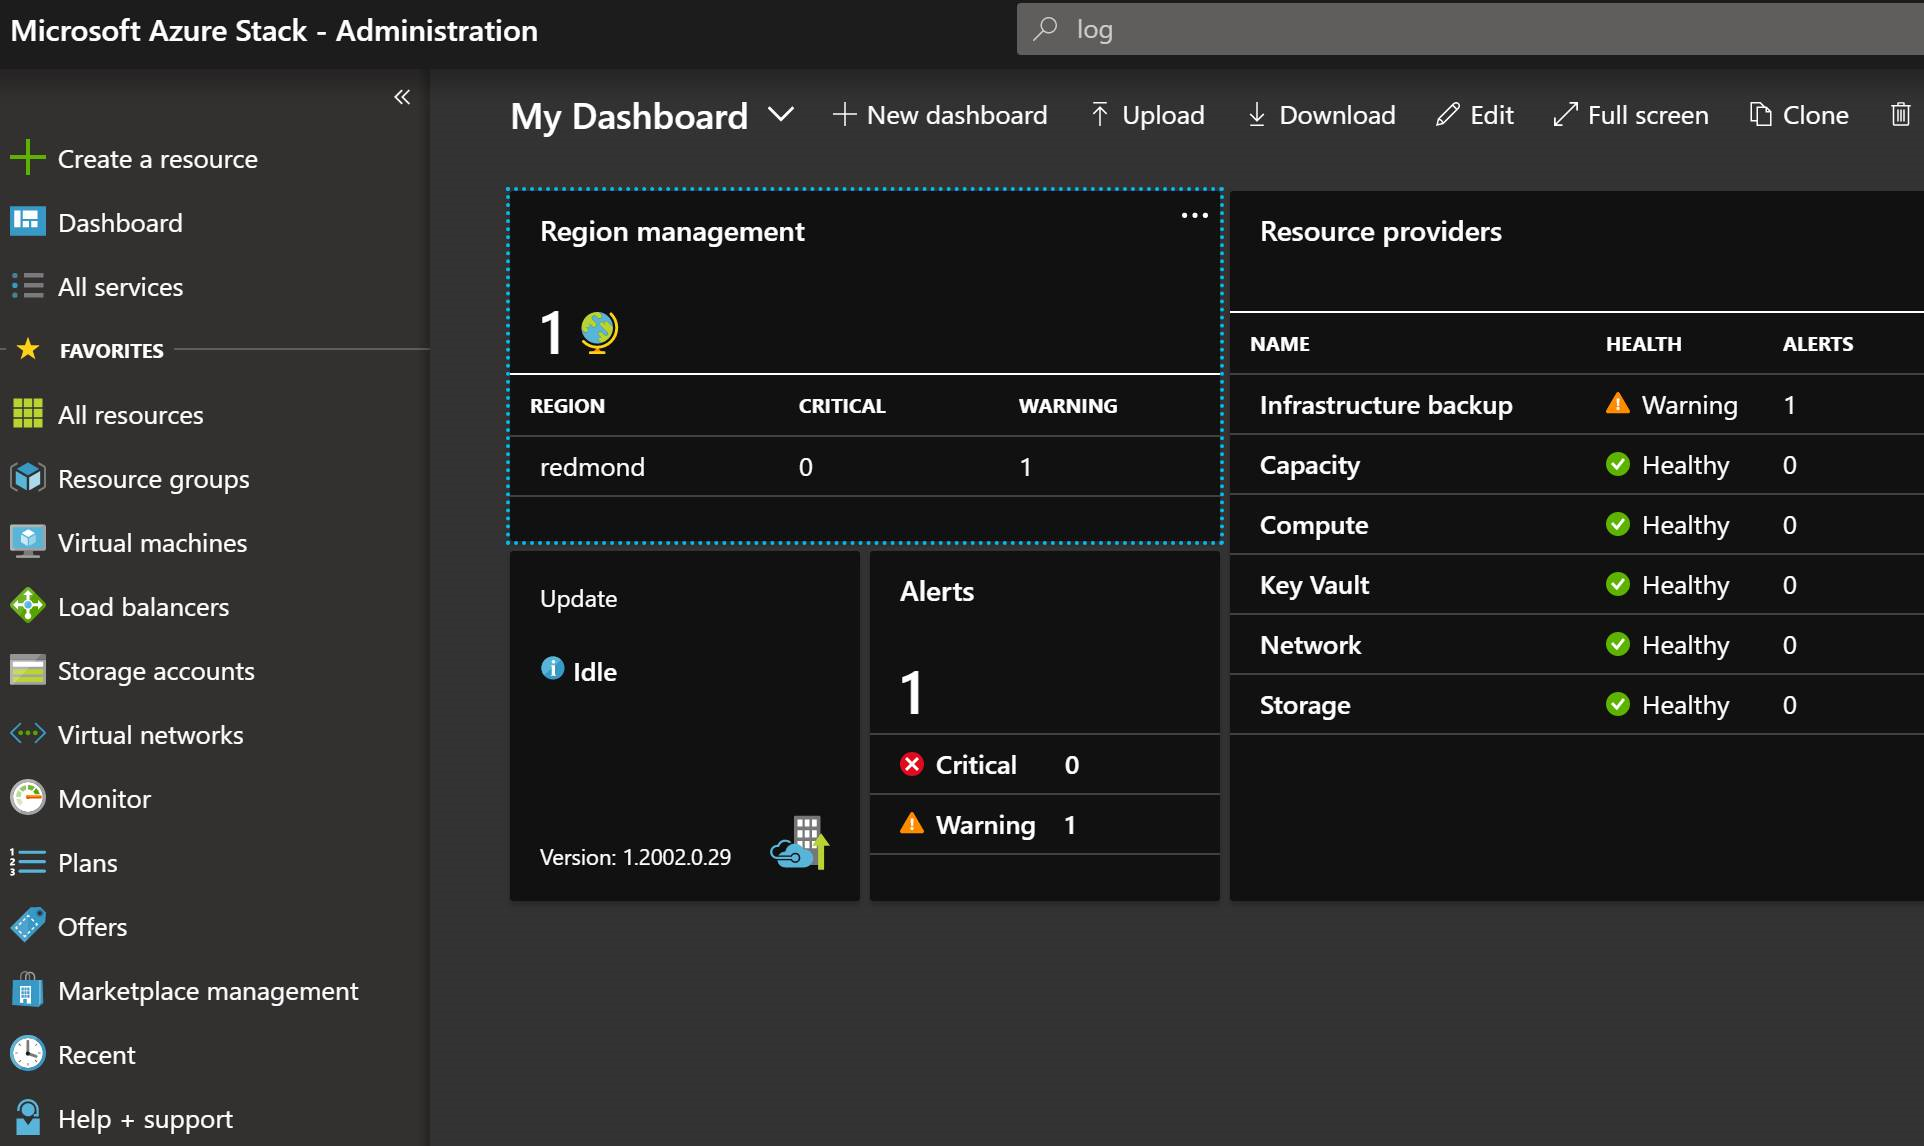Click the Infrastructure backup warning icon

1616,402
